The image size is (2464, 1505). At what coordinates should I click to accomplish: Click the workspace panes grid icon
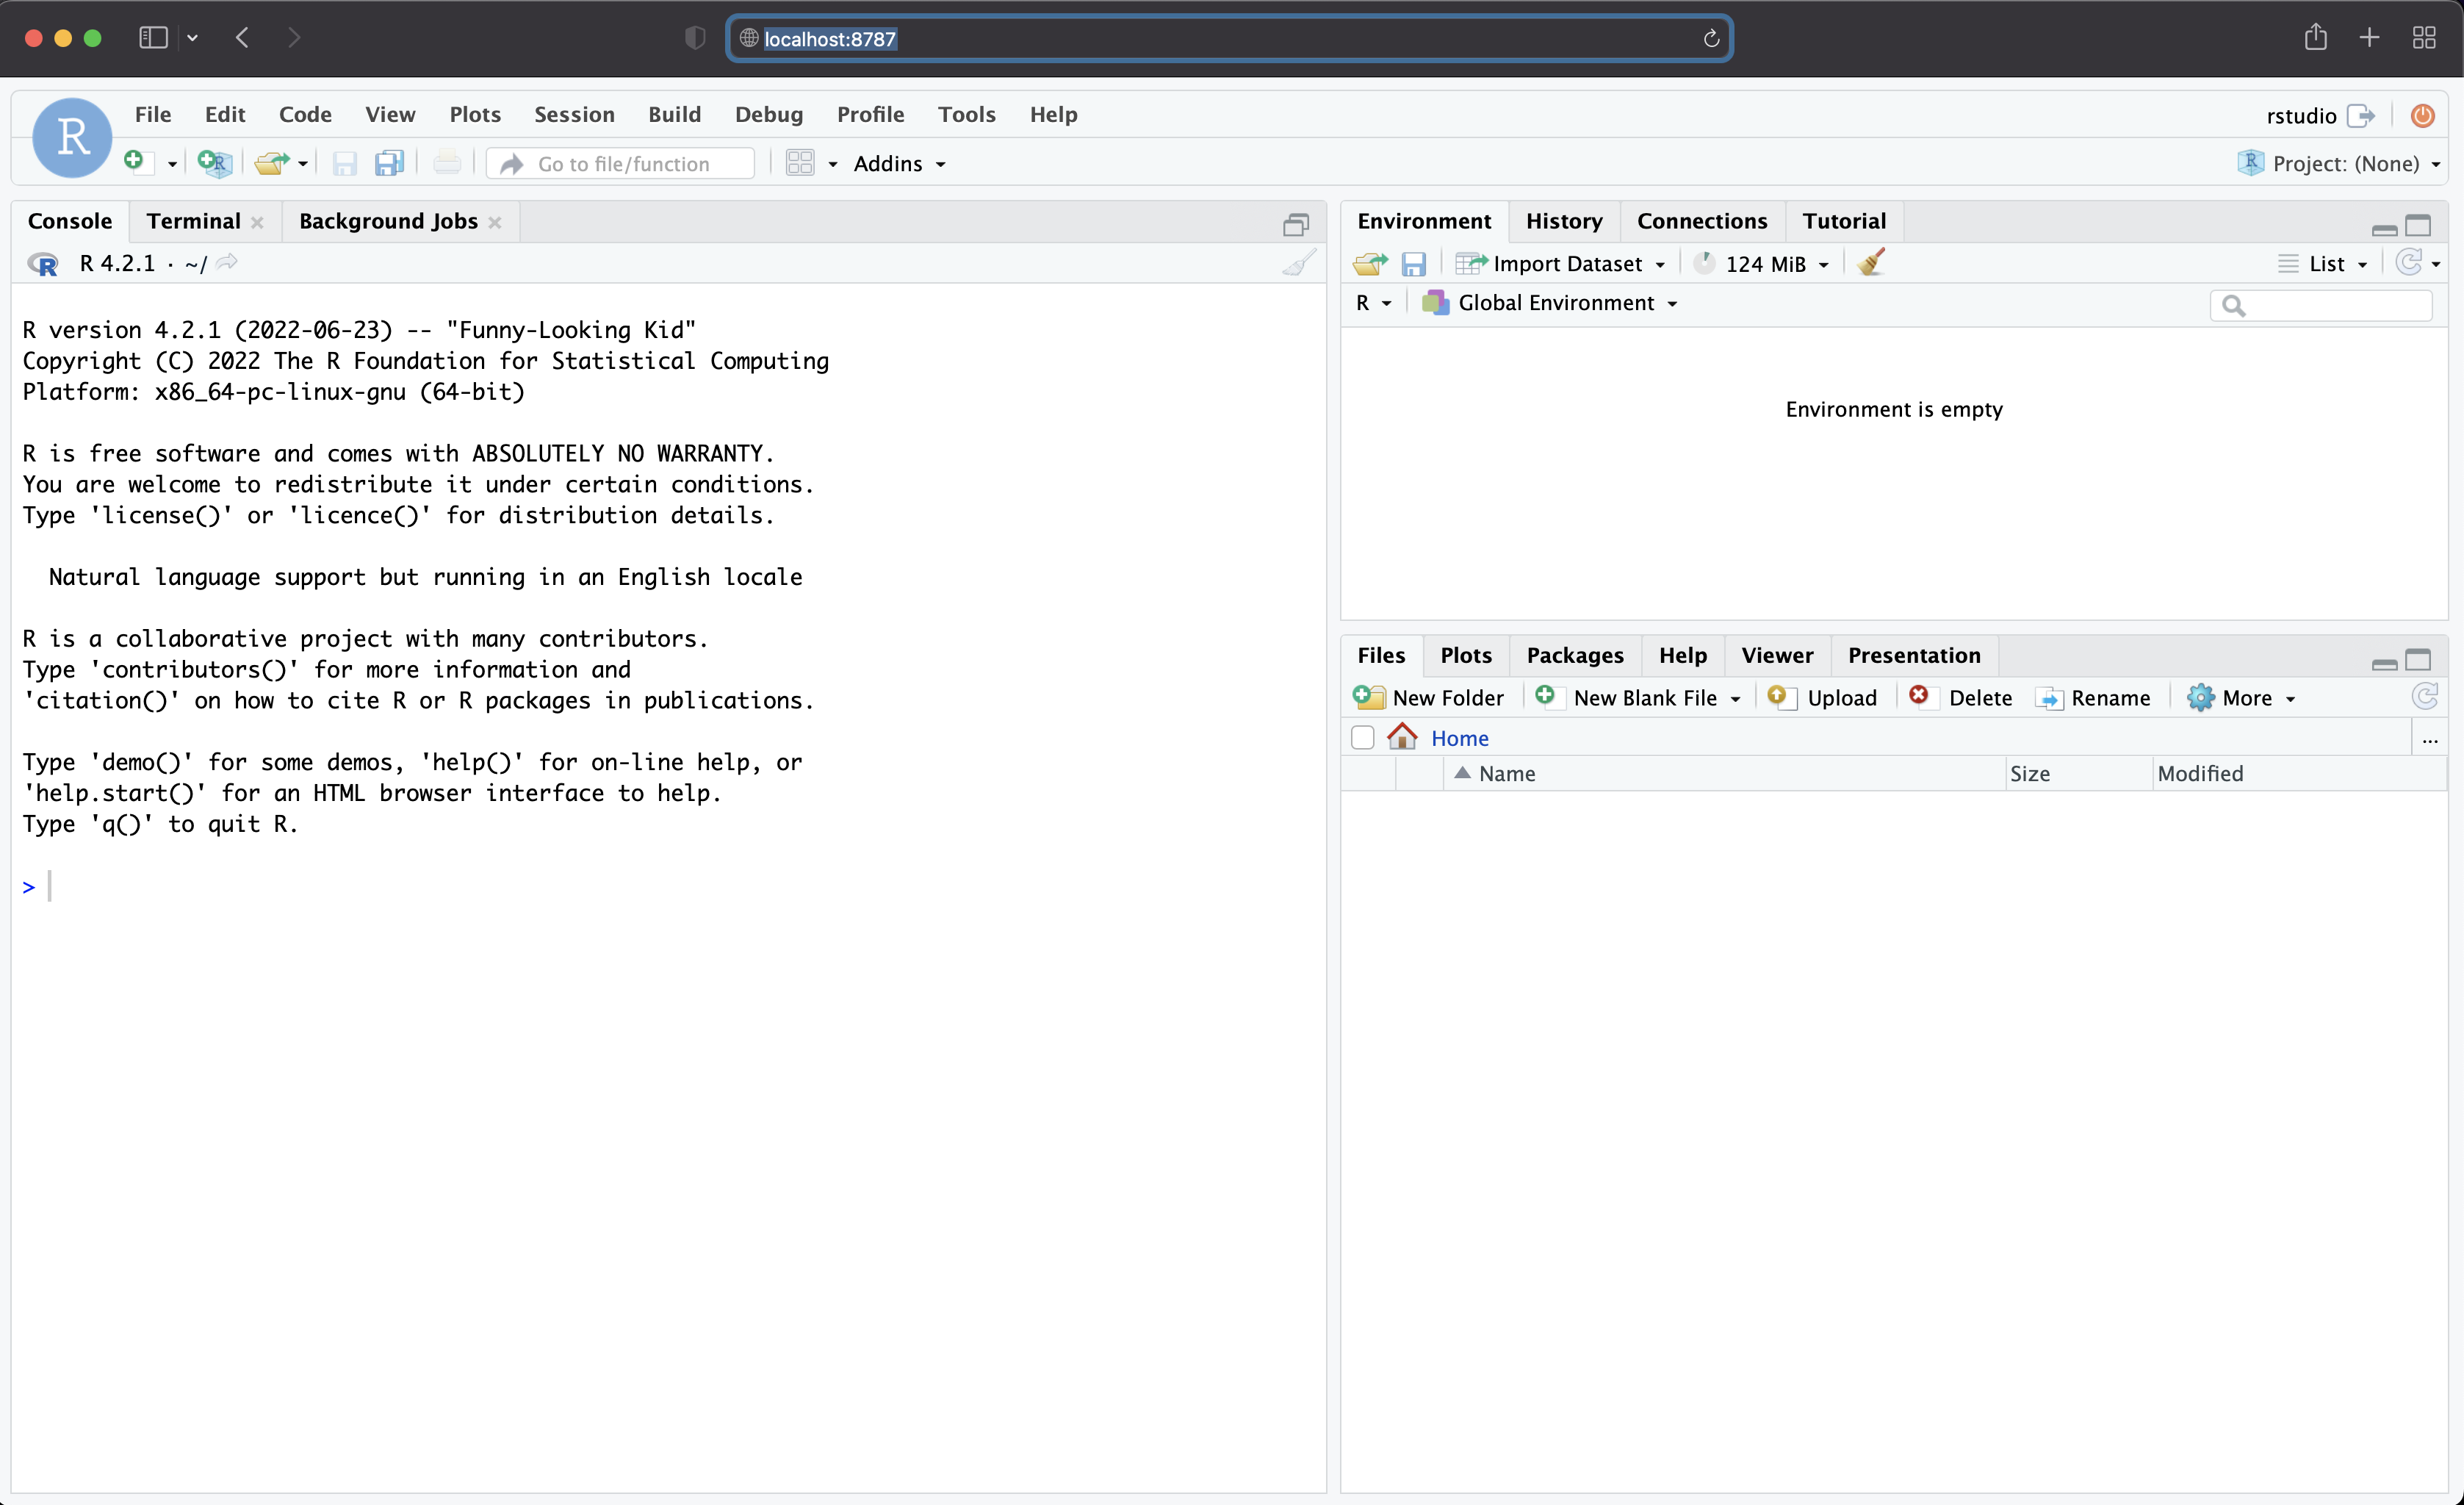click(800, 163)
